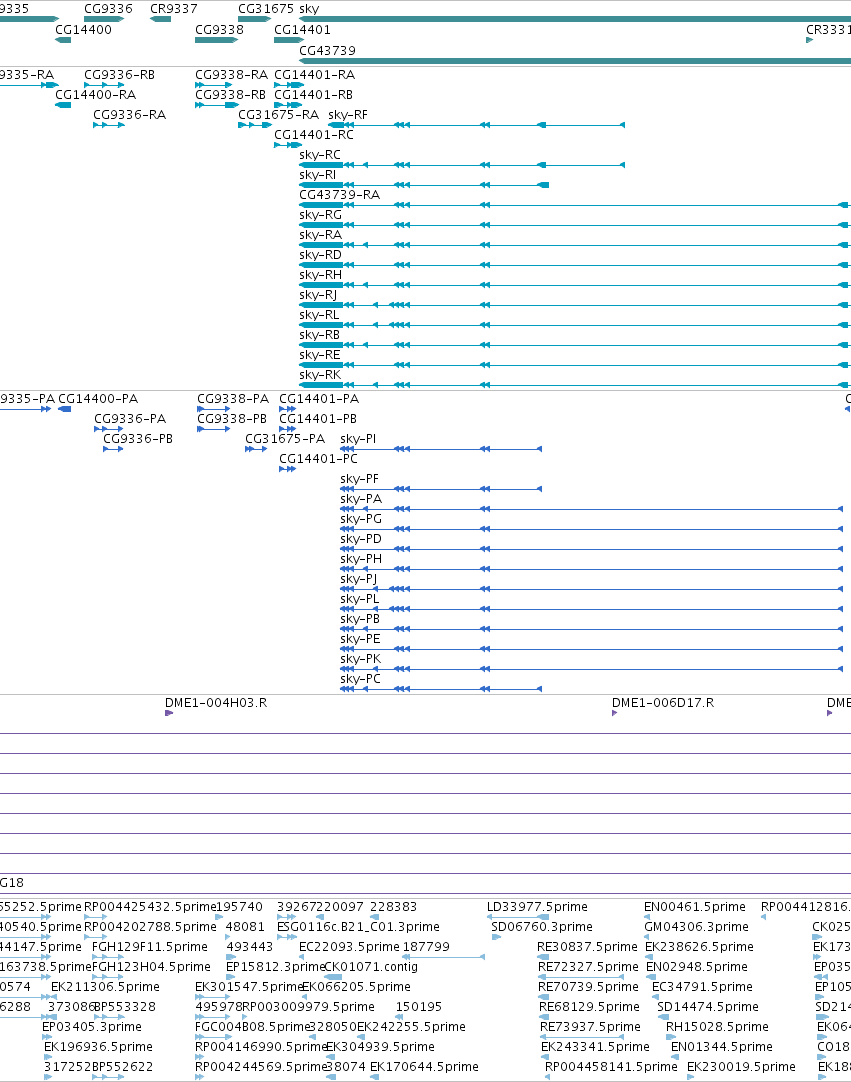Click transcript label CG14401-RA
The height and width of the screenshot is (1082, 851).
coord(315,75)
